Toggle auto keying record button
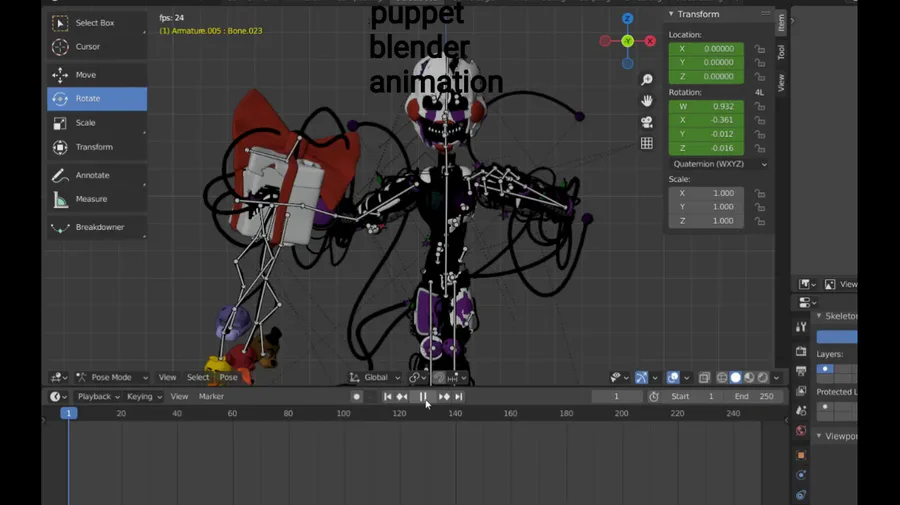 point(356,397)
